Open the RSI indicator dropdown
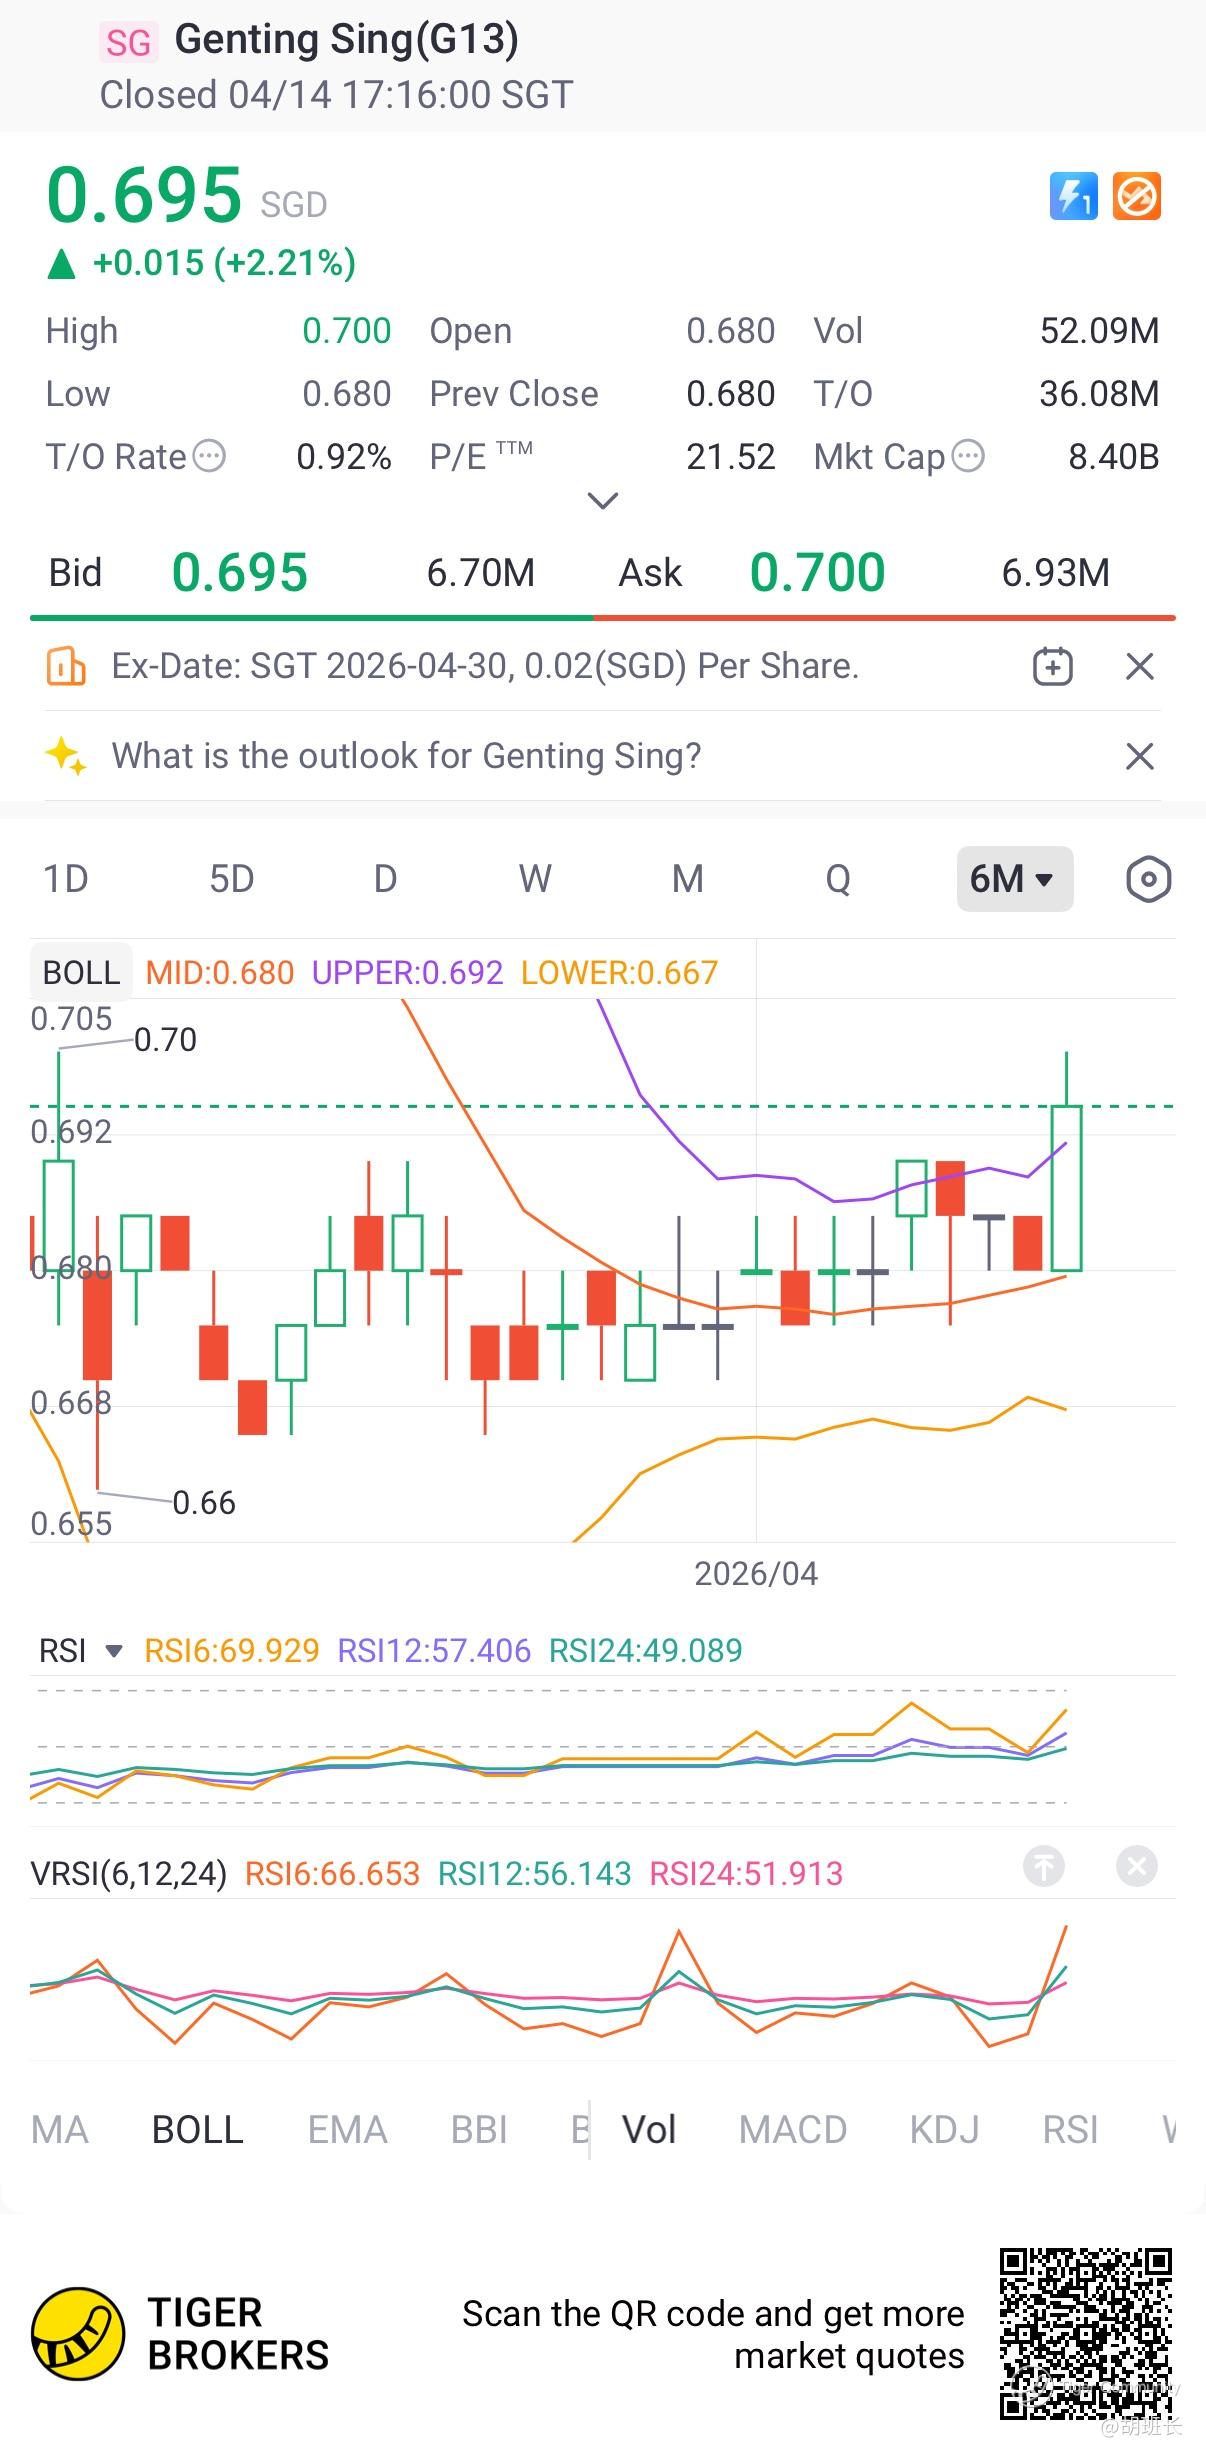Viewport: 1206px width, 2454px height. tap(80, 1650)
